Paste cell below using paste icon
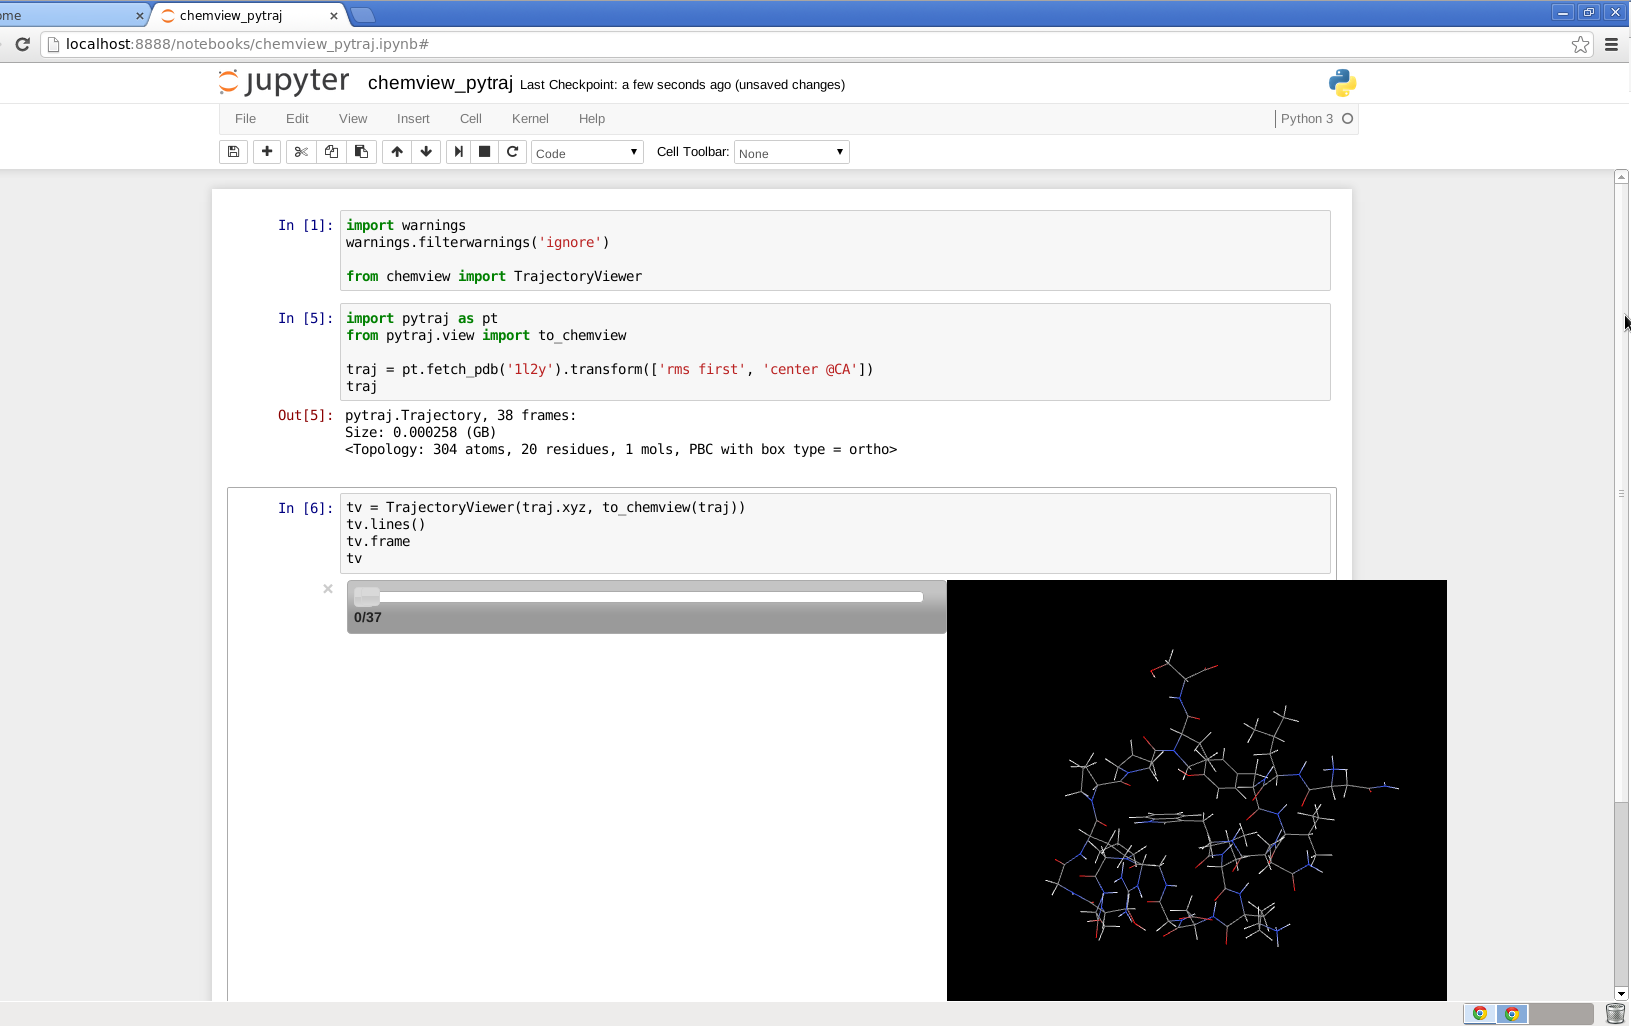 point(361,151)
